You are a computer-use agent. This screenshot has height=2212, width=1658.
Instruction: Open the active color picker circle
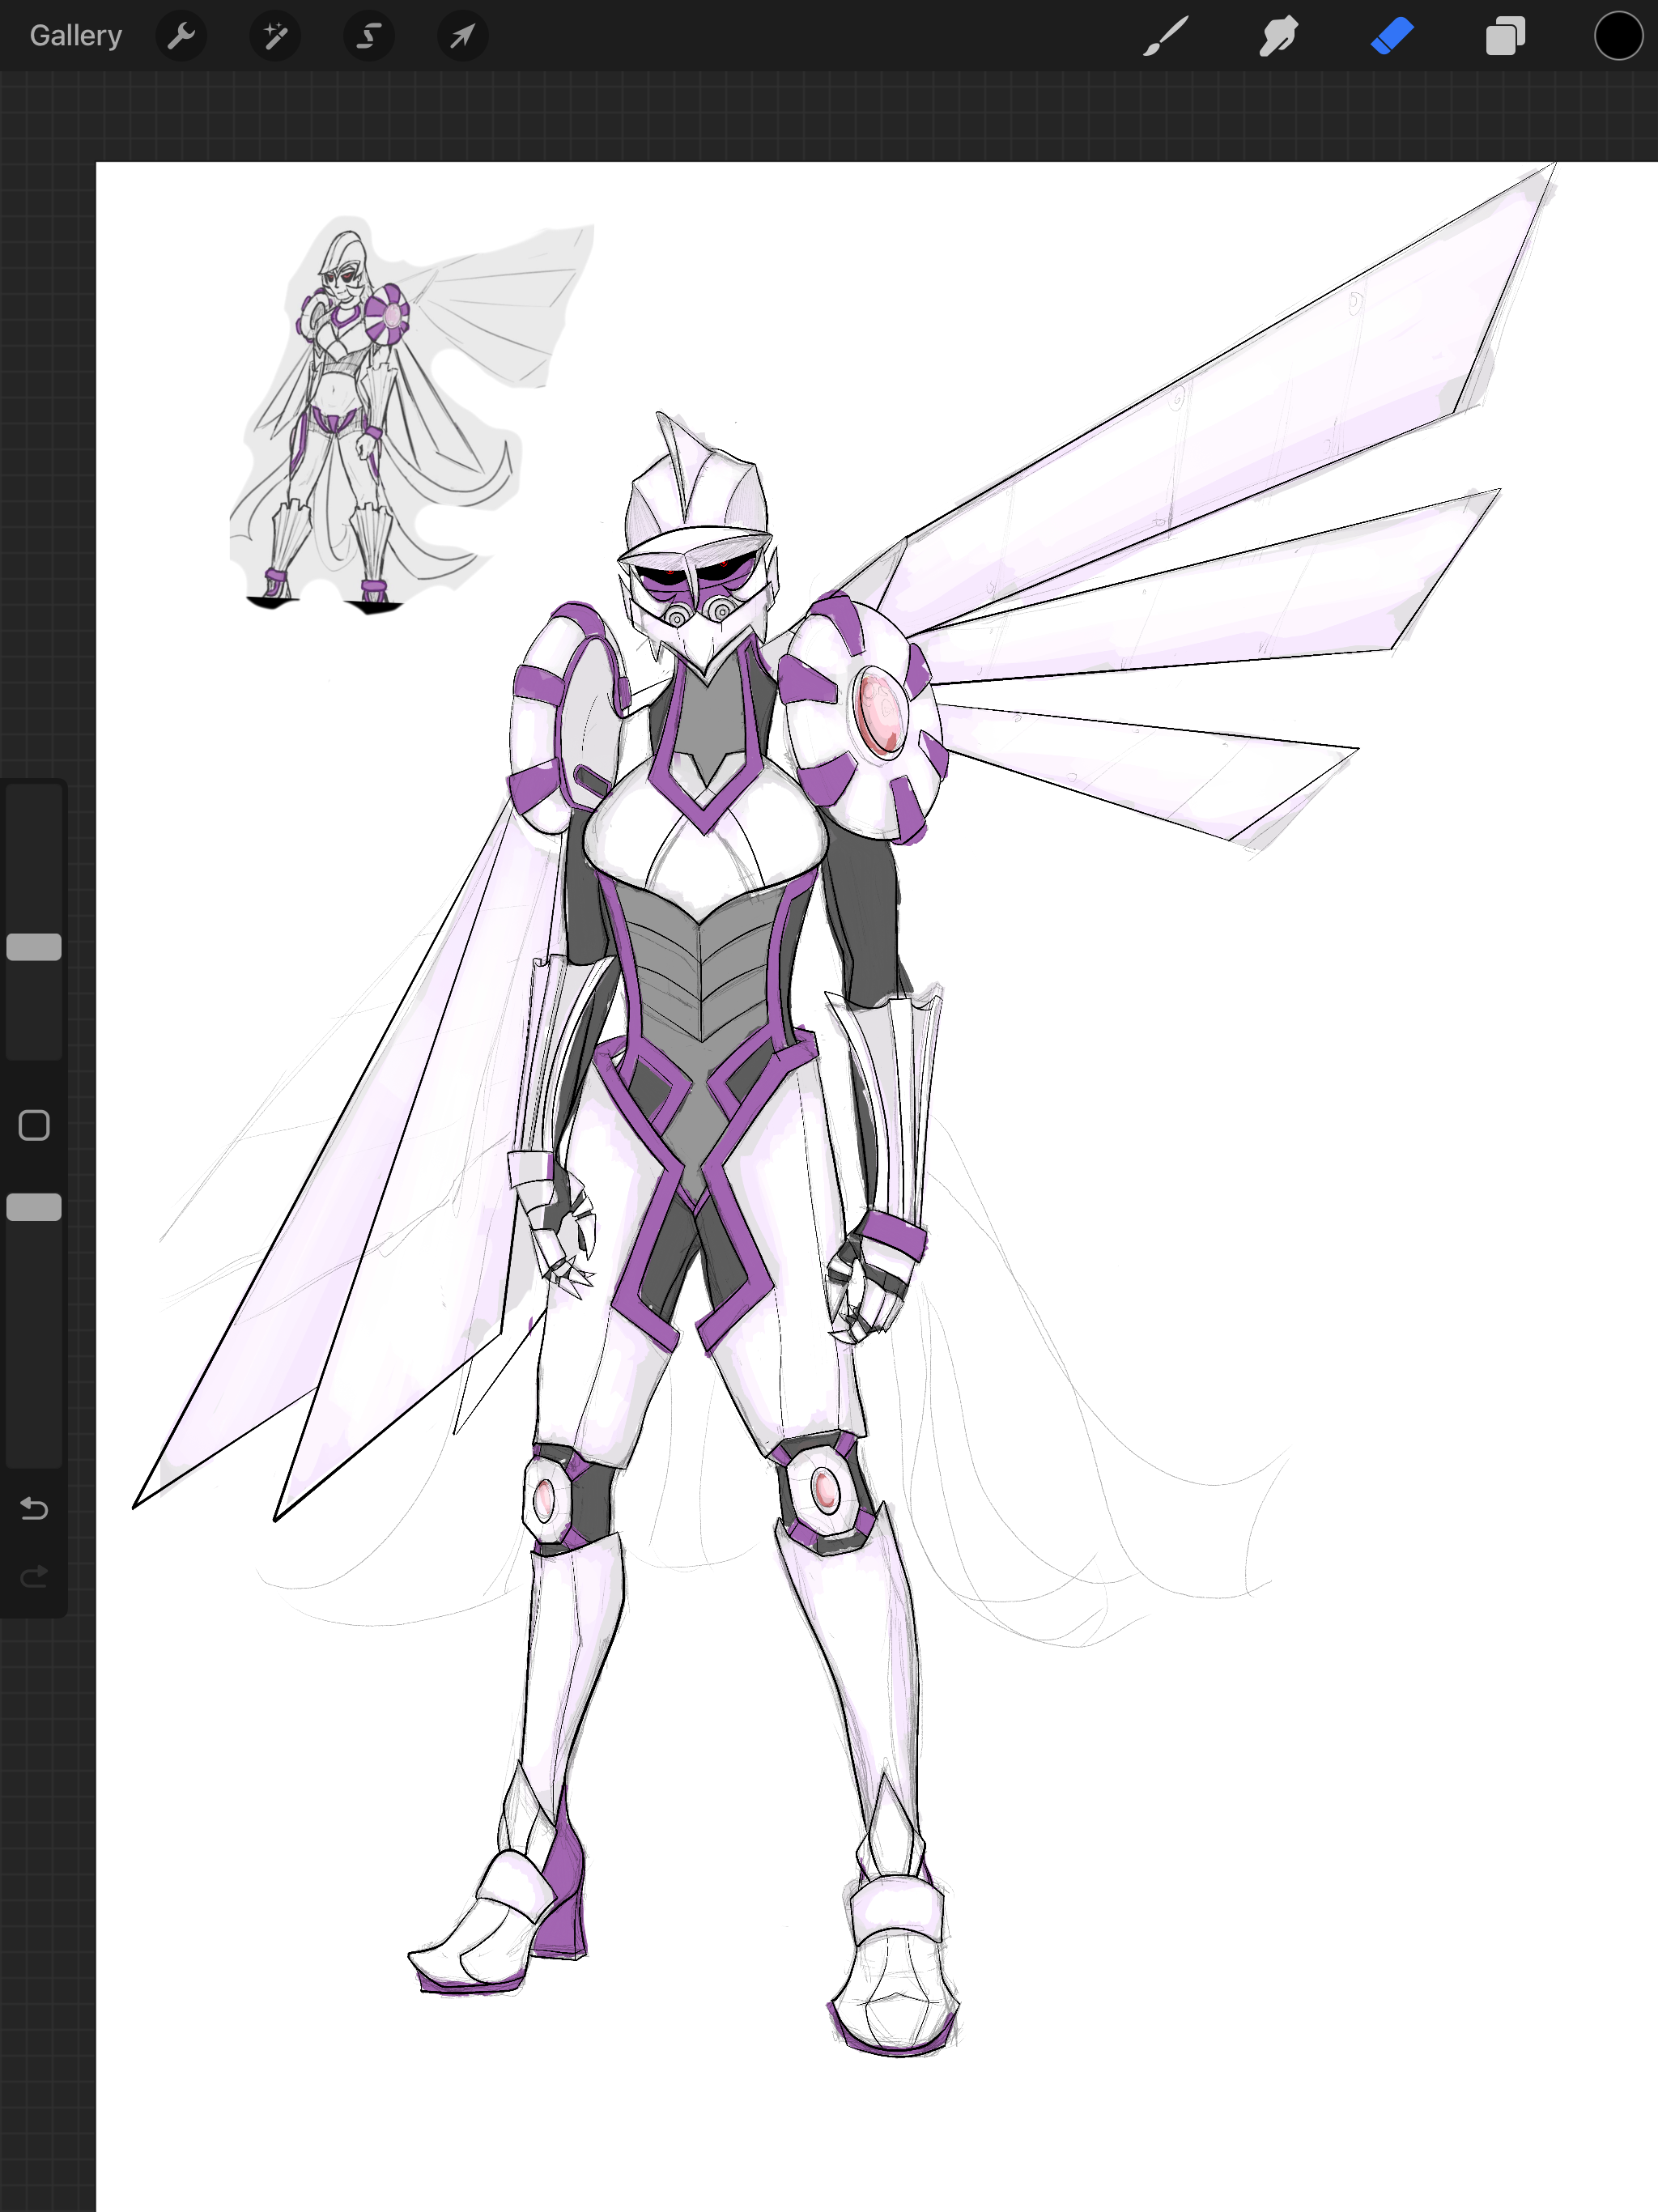click(x=1618, y=37)
